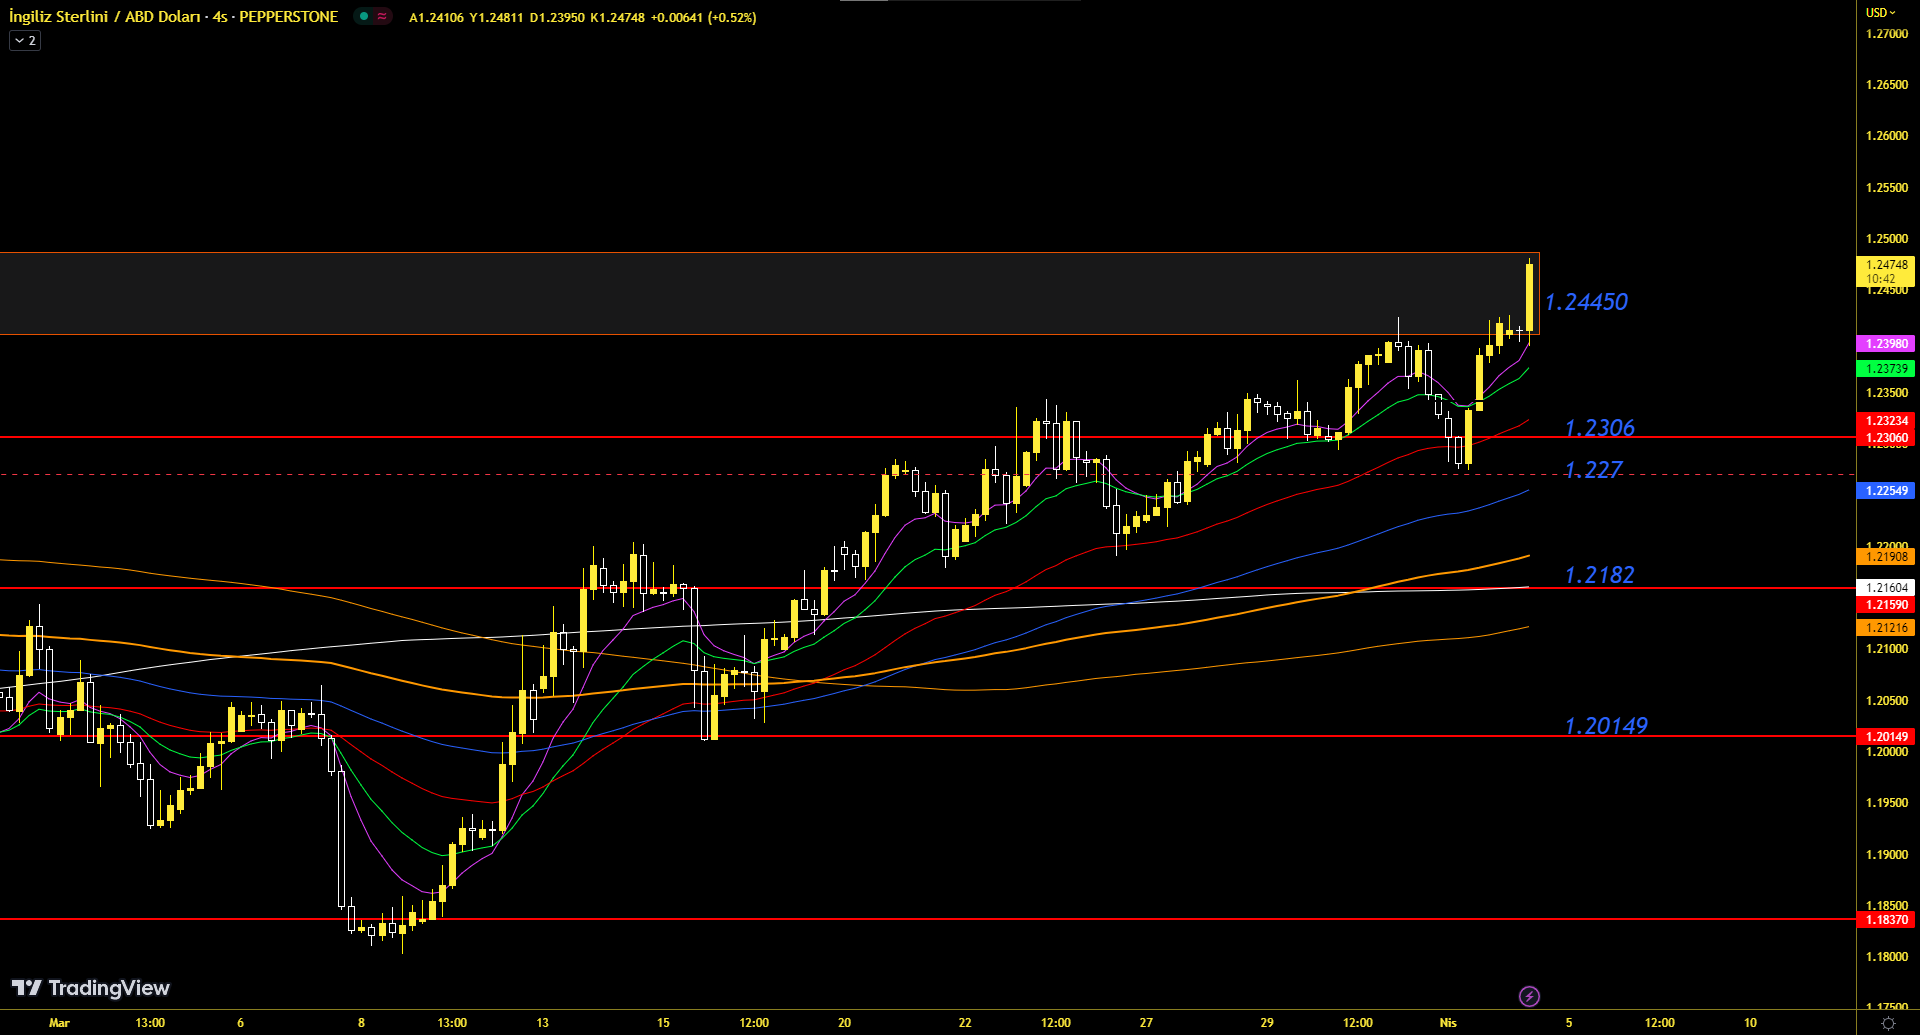Image resolution: width=1920 pixels, height=1035 pixels.
Task: Click the magenta 1.23980 moving average label
Action: pyautogui.click(x=1885, y=344)
